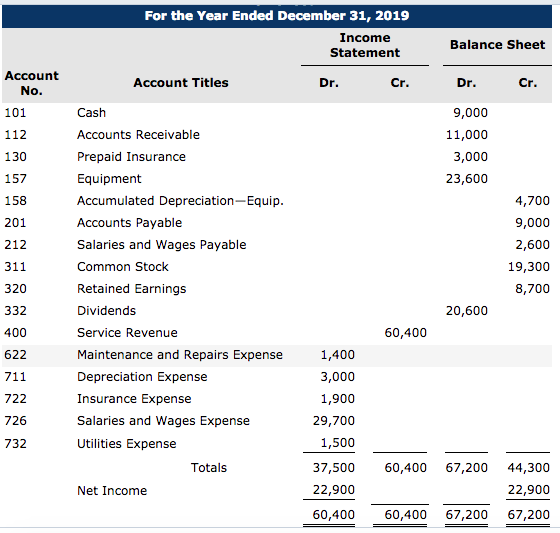Click the Dividends 20,600 debit amount

coord(466,311)
